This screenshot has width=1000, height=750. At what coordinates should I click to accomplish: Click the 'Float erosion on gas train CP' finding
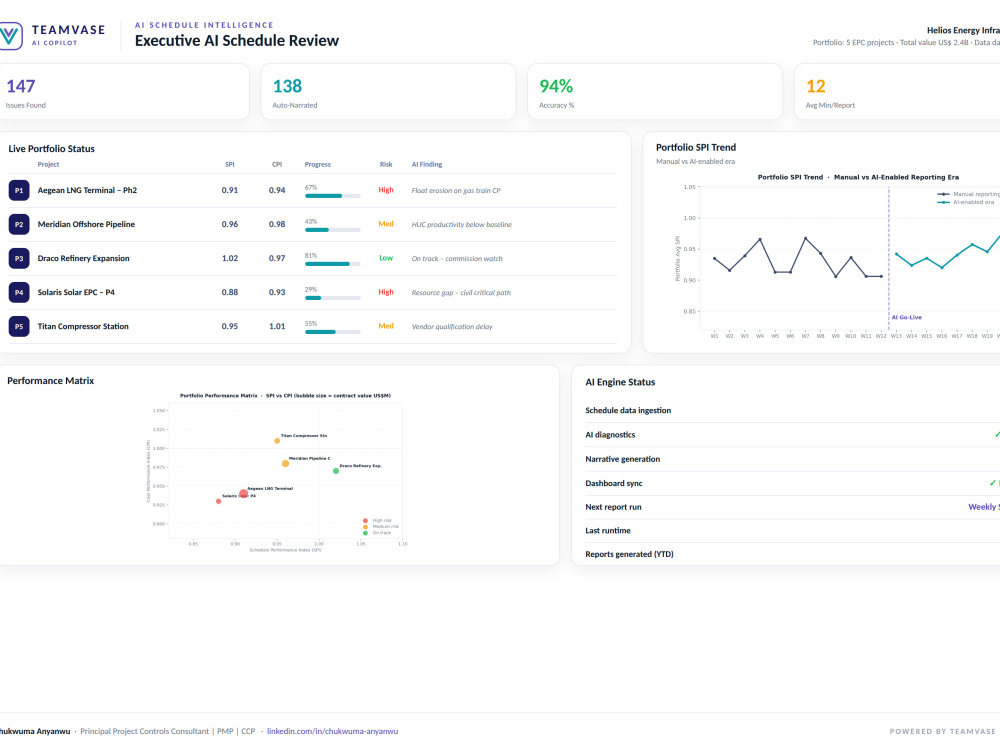tap(456, 191)
